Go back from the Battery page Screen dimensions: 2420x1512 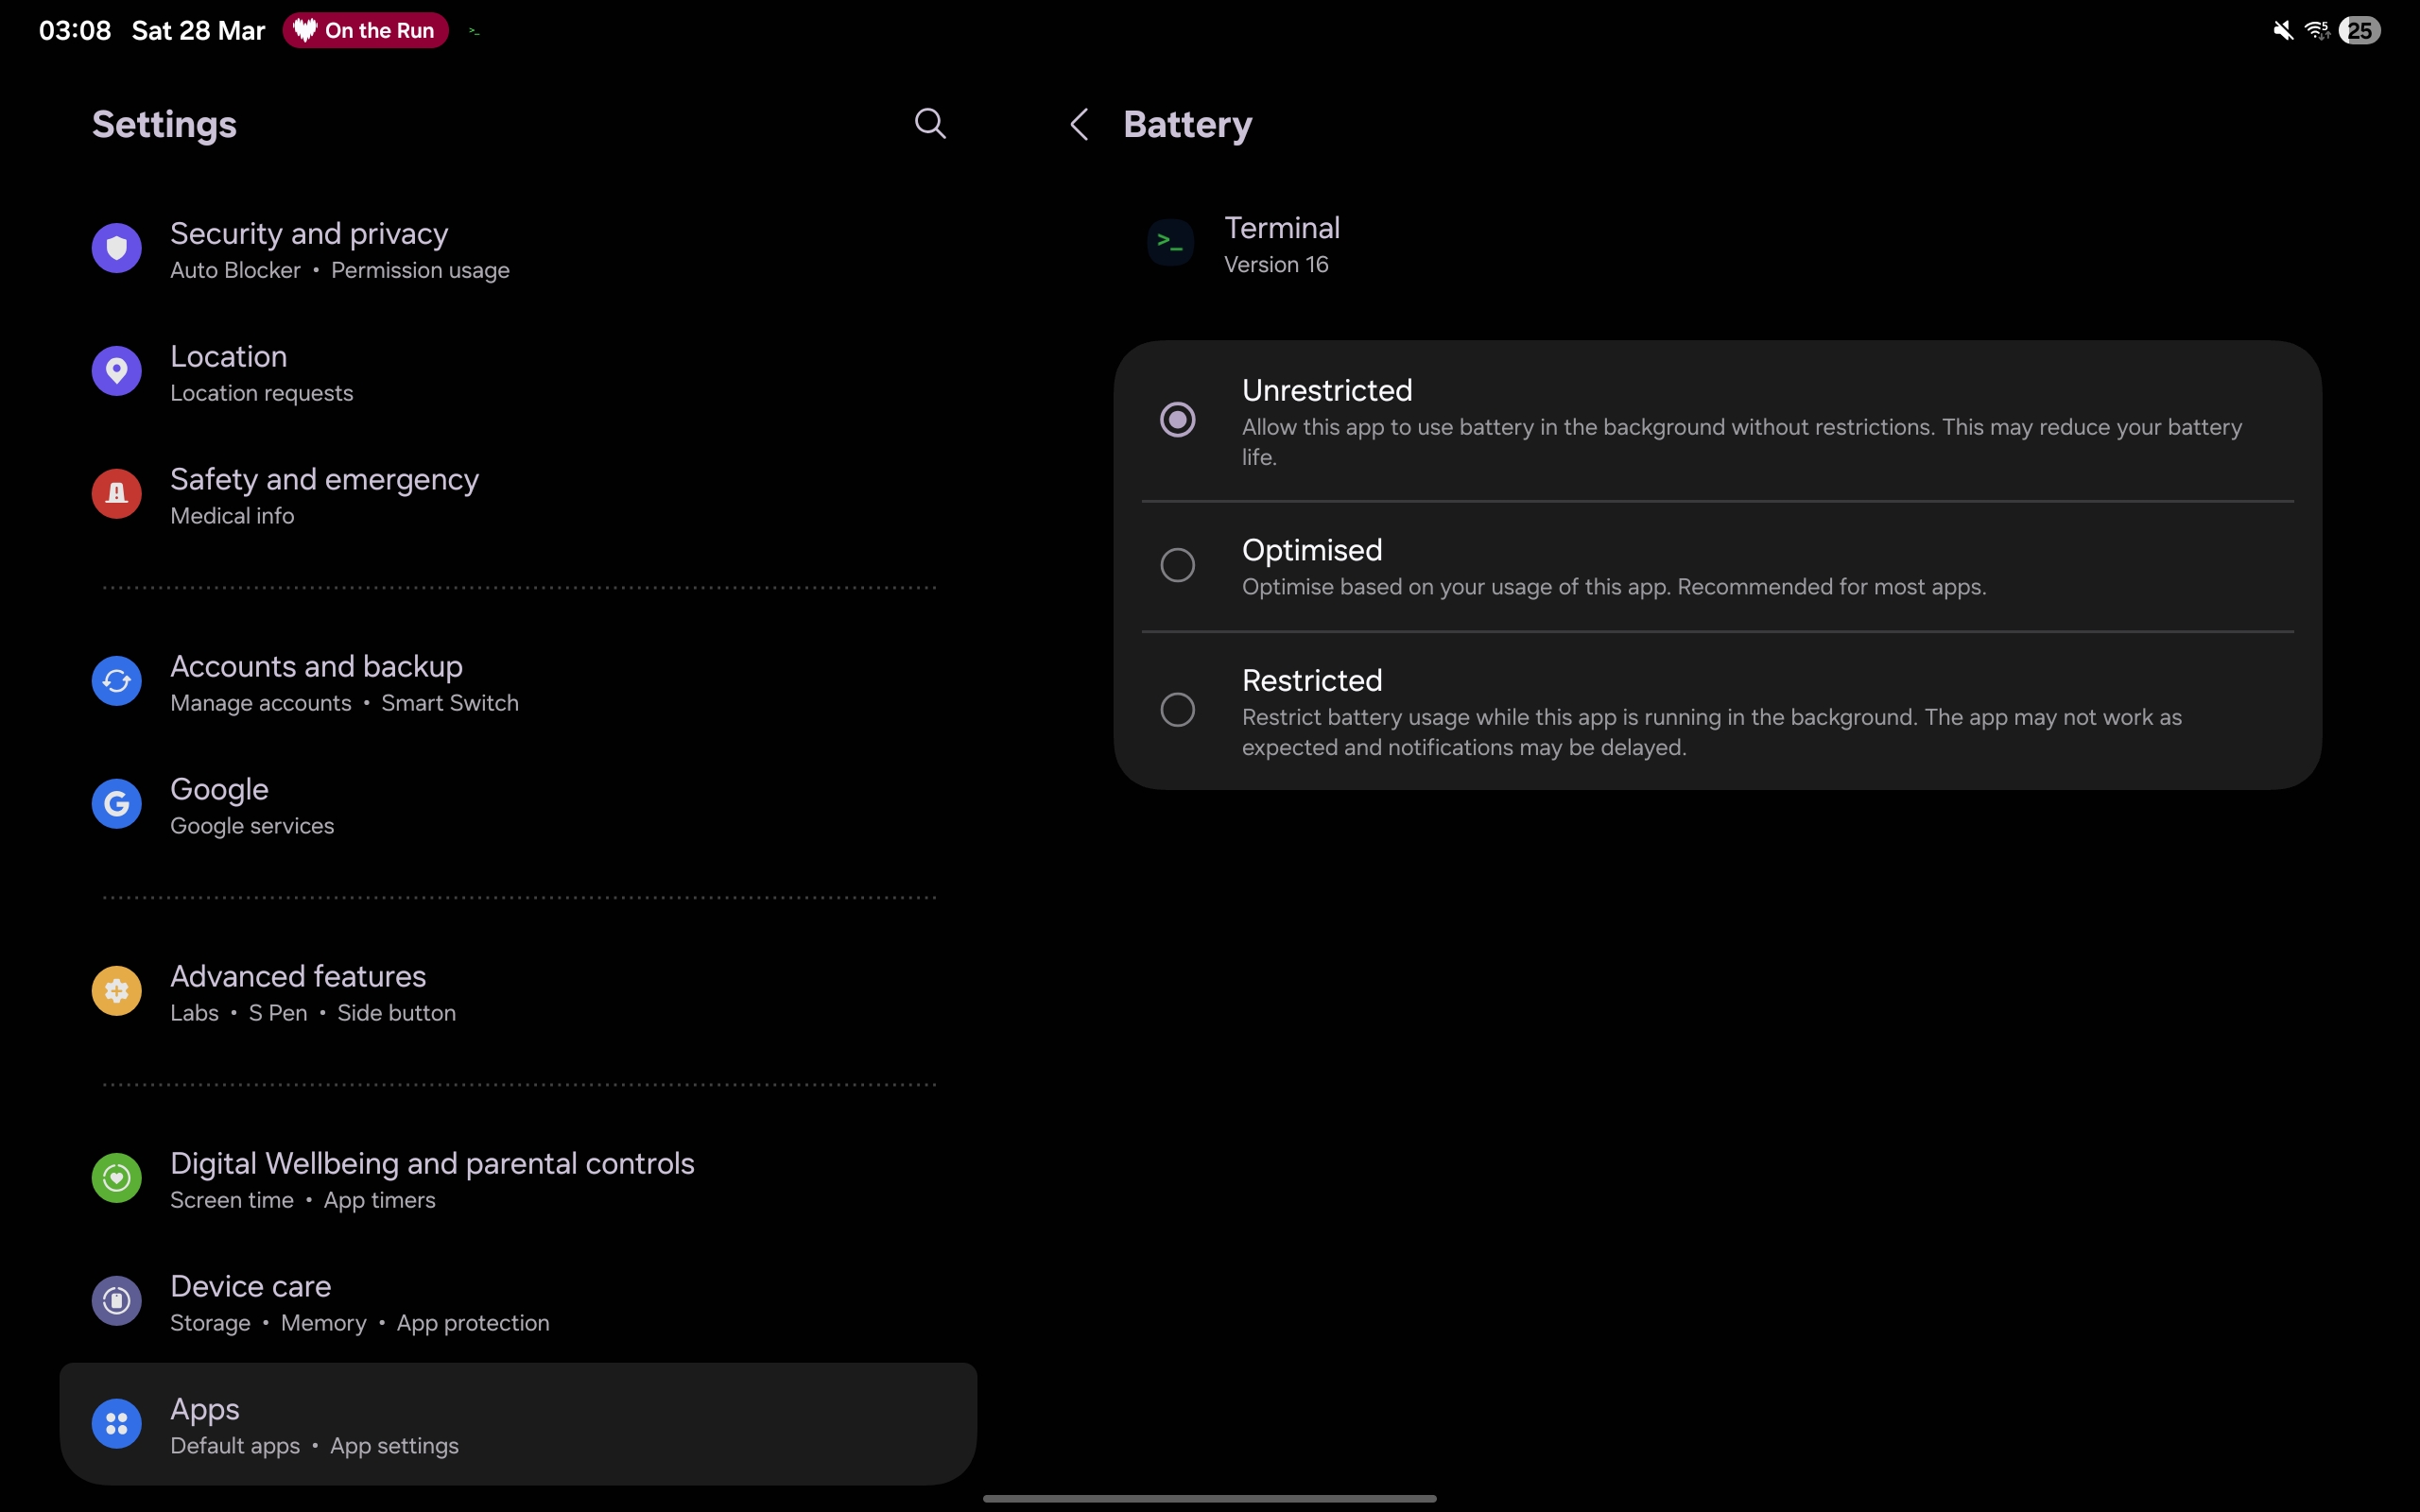click(x=1078, y=123)
